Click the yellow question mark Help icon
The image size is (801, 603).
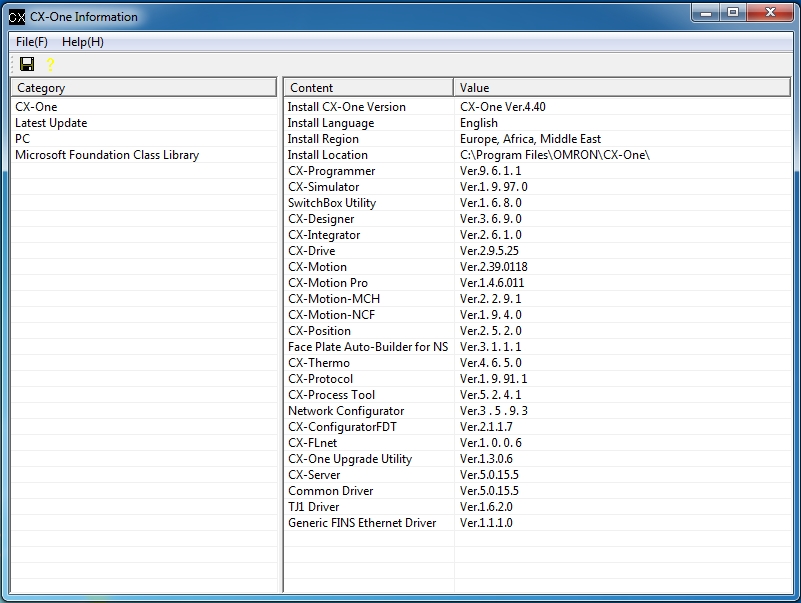click(x=50, y=64)
